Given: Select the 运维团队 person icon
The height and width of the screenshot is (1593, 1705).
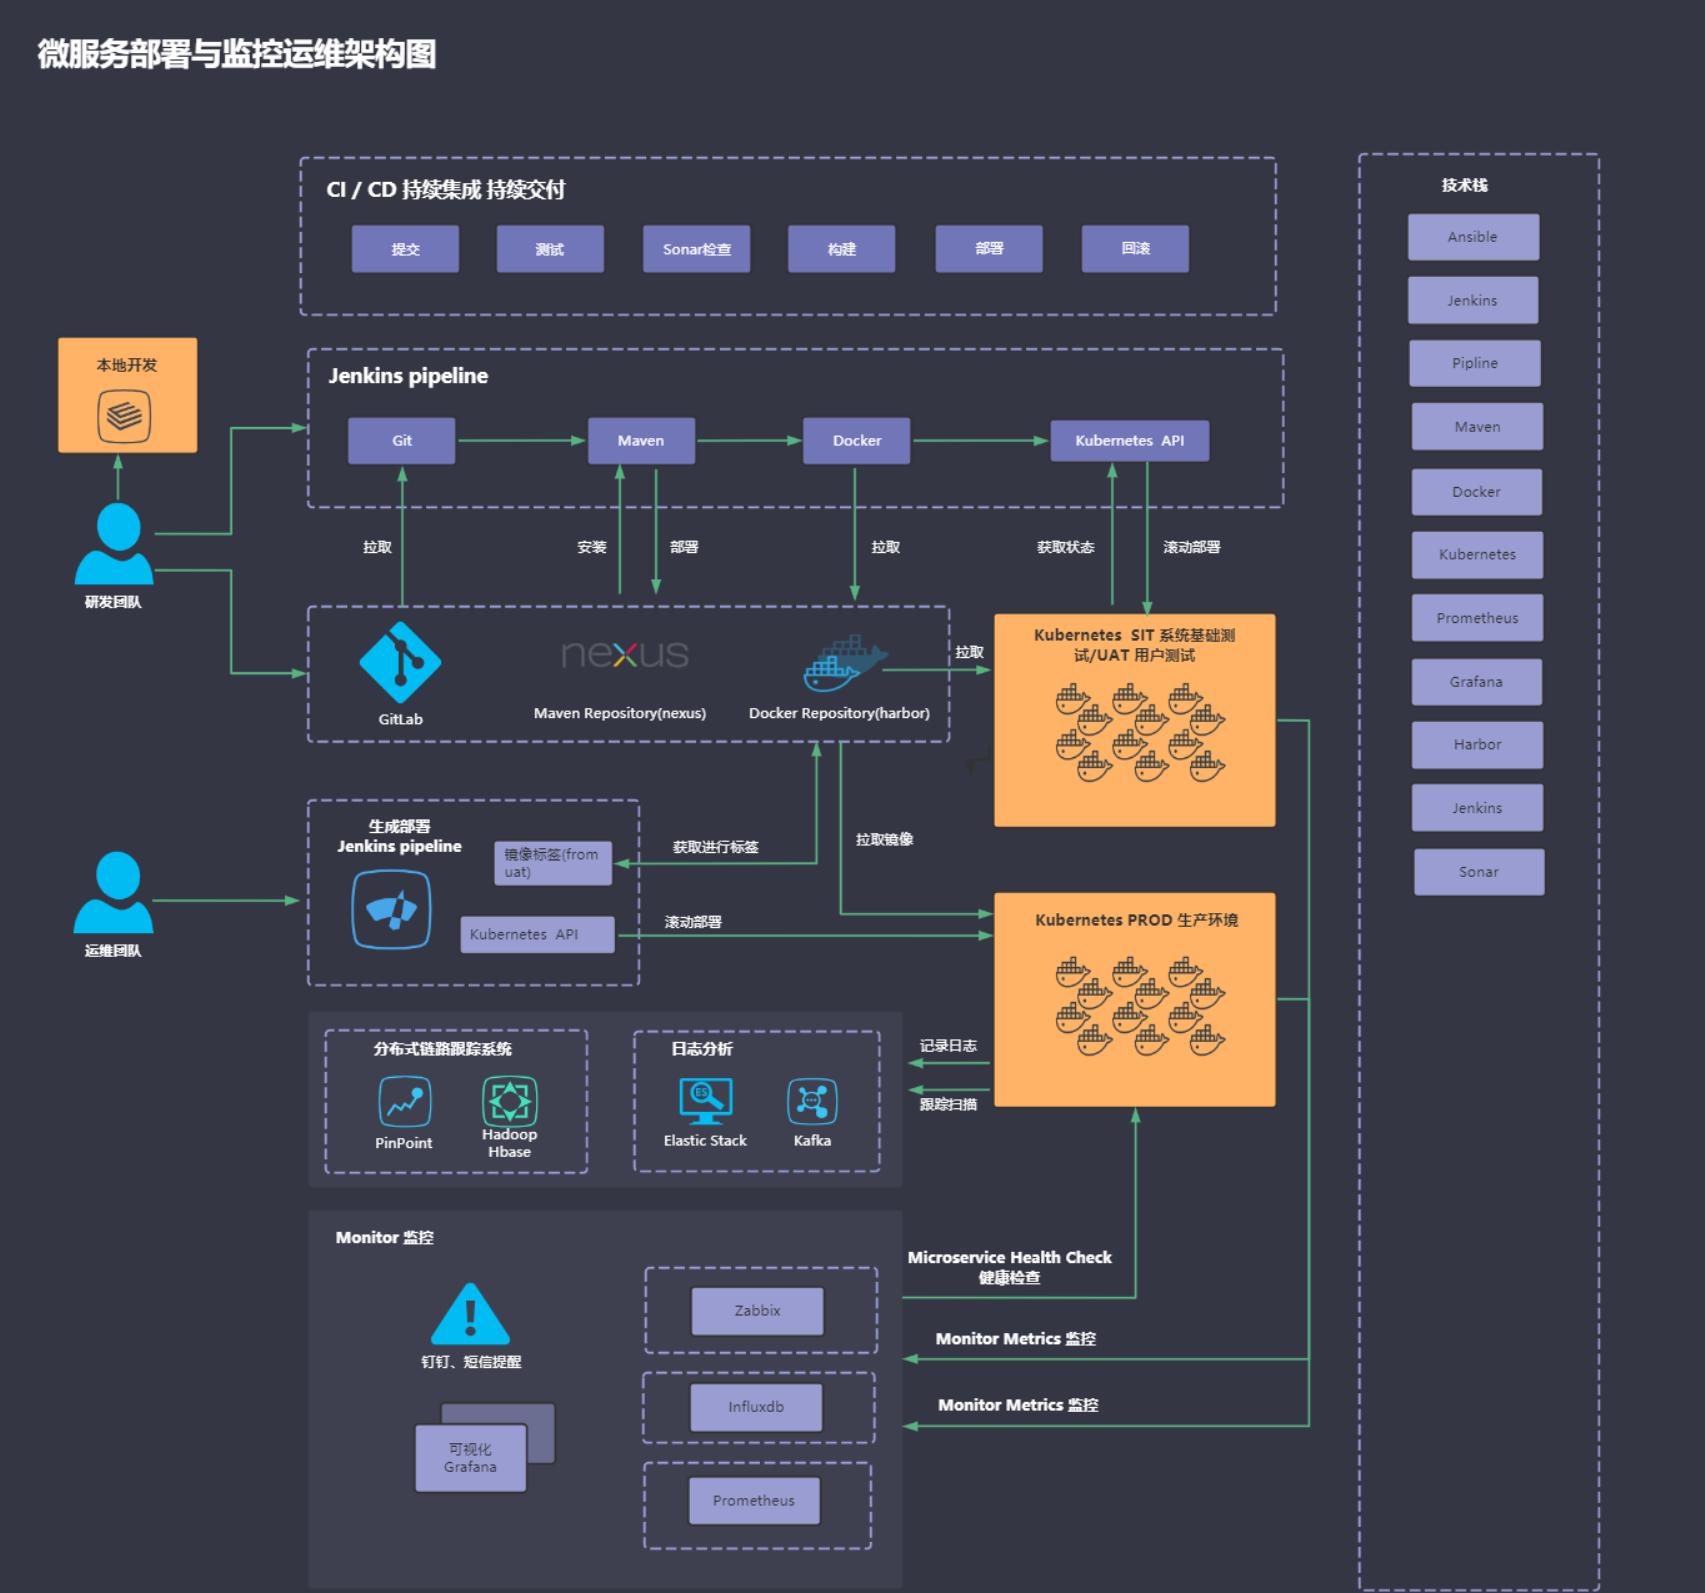Looking at the screenshot, I should coord(114,892).
